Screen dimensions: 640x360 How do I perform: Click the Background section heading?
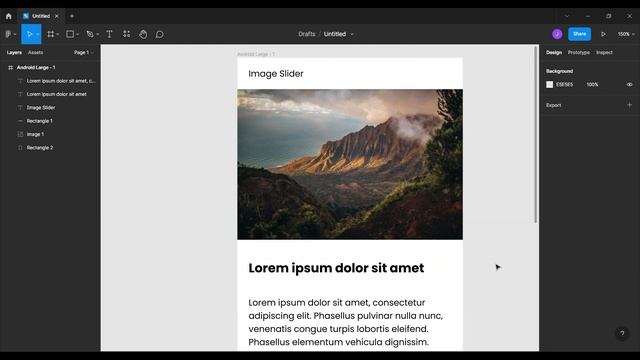coord(560,71)
